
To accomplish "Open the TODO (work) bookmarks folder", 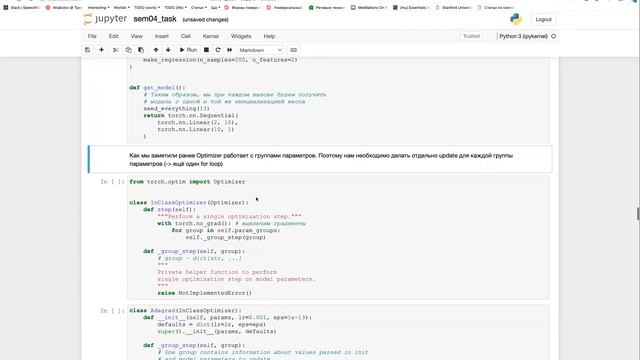I will pyautogui.click(x=147, y=7).
